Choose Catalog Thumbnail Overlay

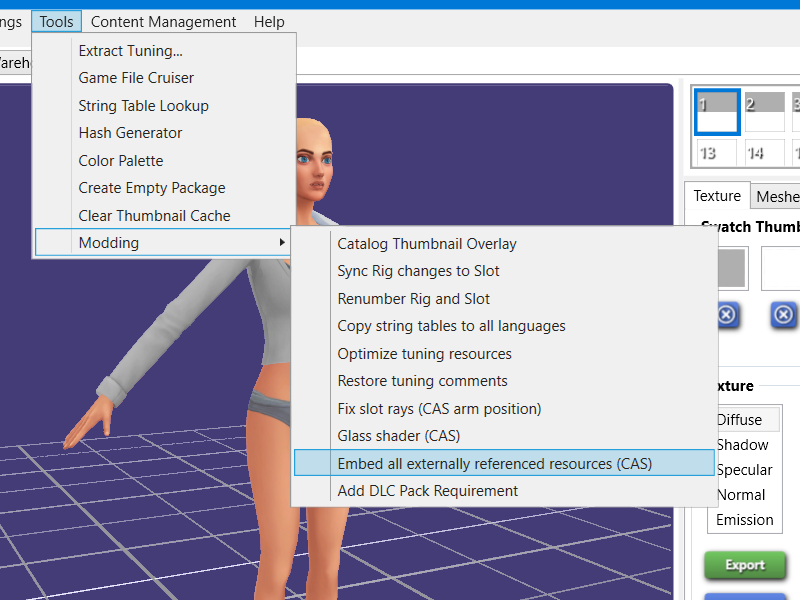[x=504, y=244]
